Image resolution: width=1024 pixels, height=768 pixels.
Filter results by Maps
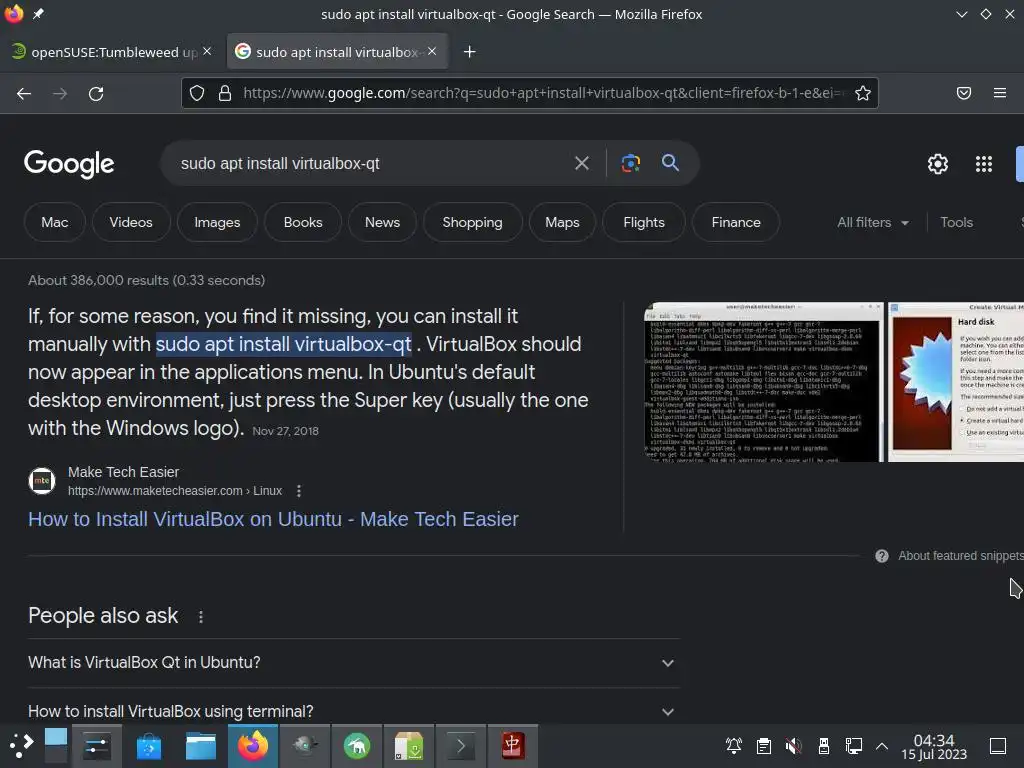click(x=562, y=223)
